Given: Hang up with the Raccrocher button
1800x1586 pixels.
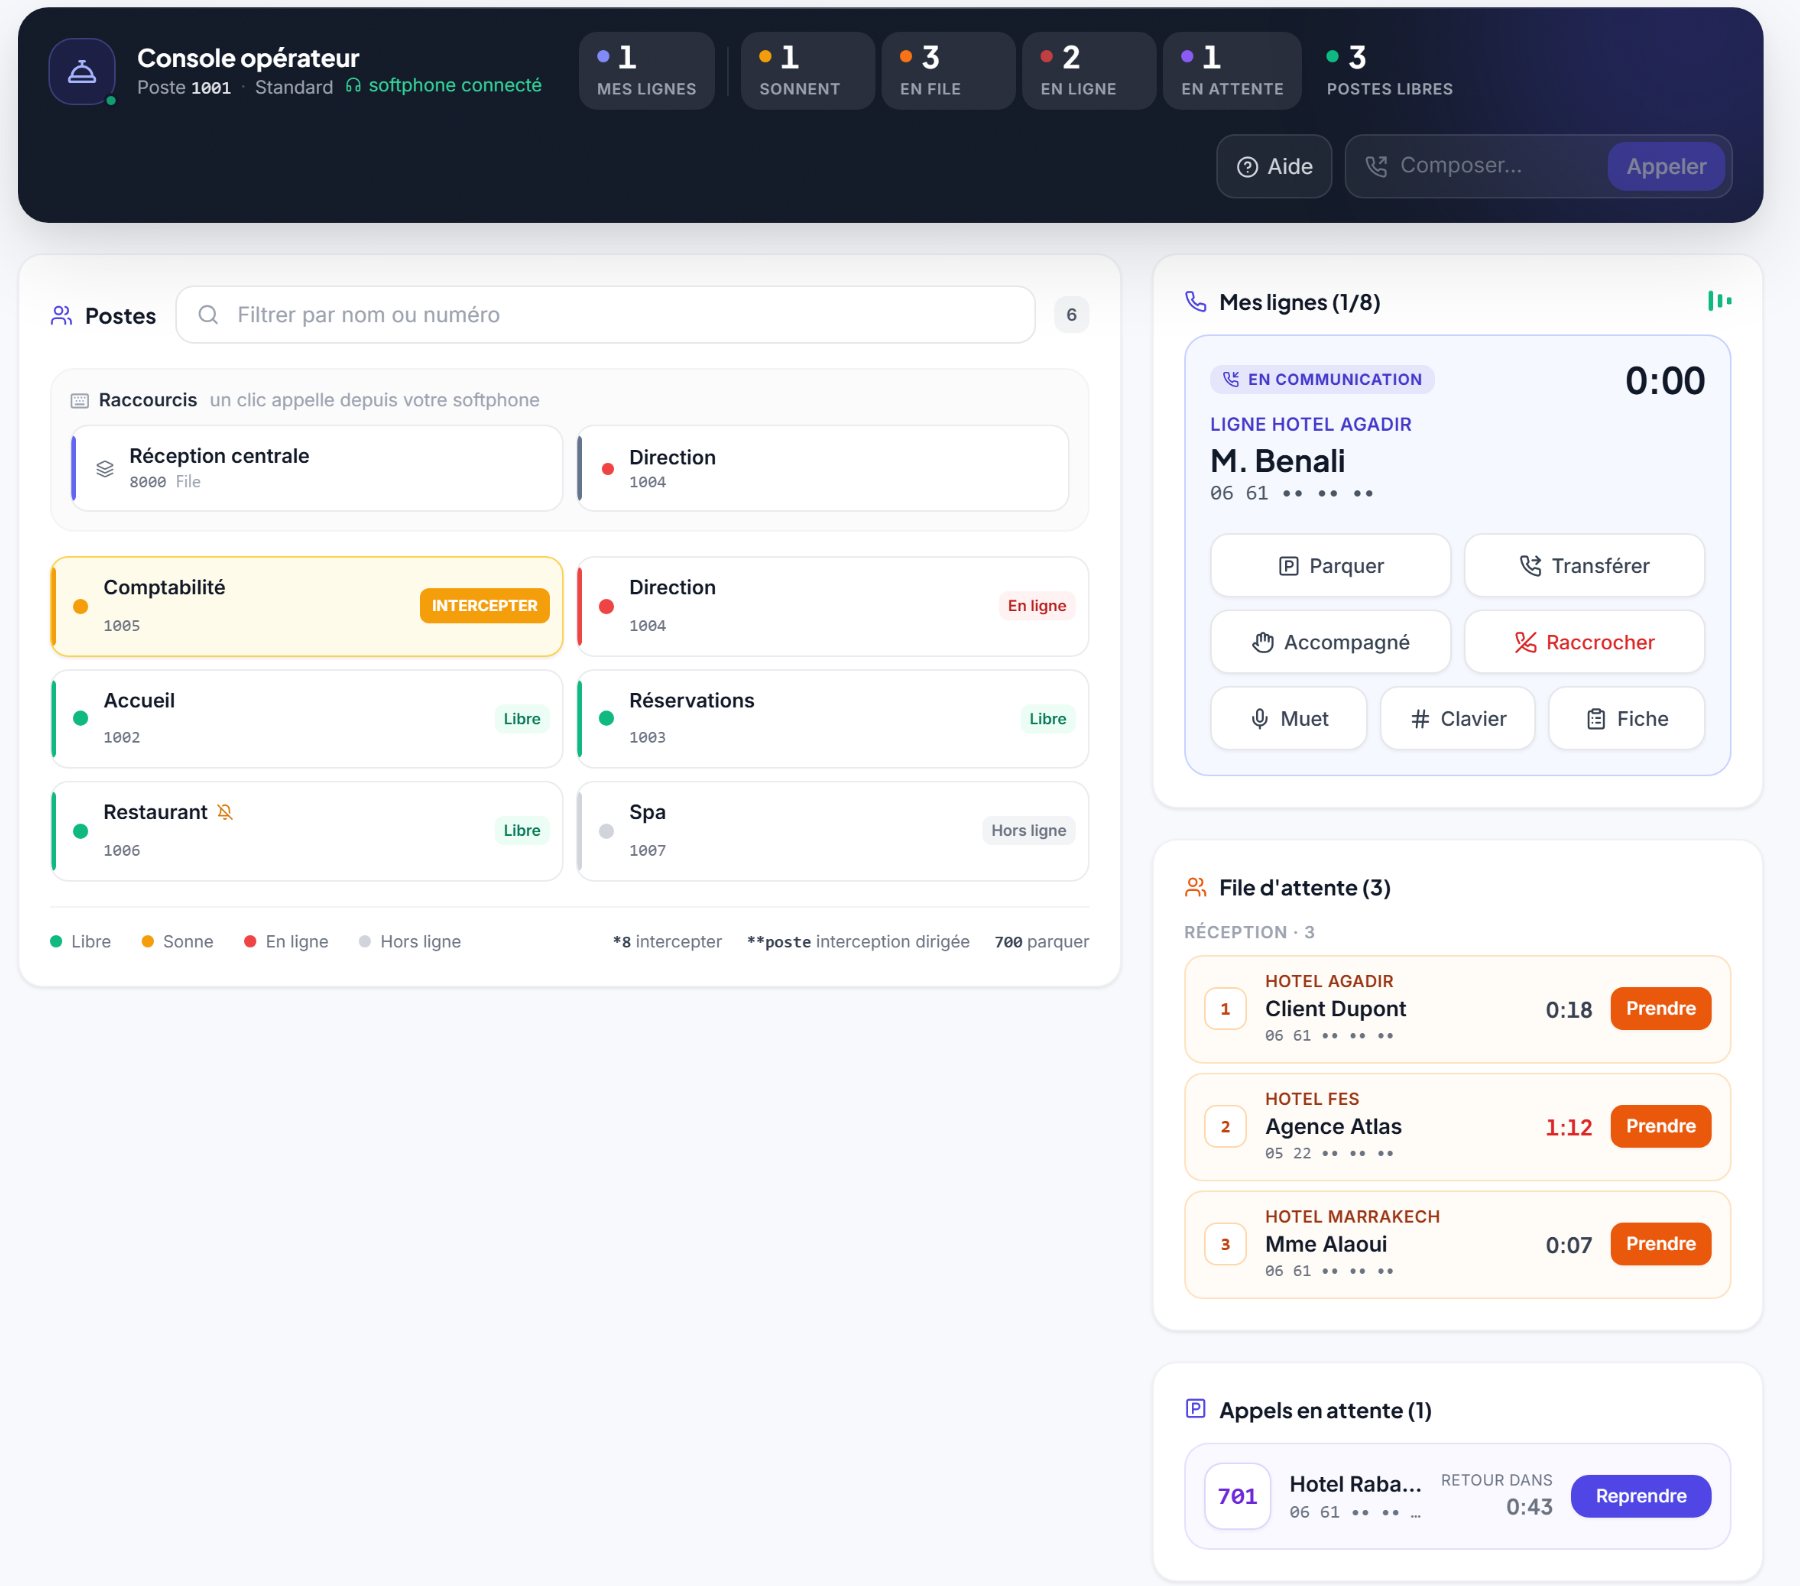Looking at the screenshot, I should (1584, 642).
